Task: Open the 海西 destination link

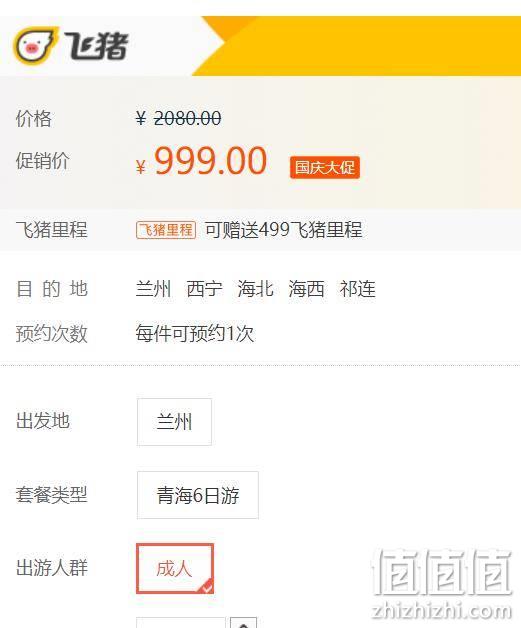Action: pyautogui.click(x=306, y=289)
